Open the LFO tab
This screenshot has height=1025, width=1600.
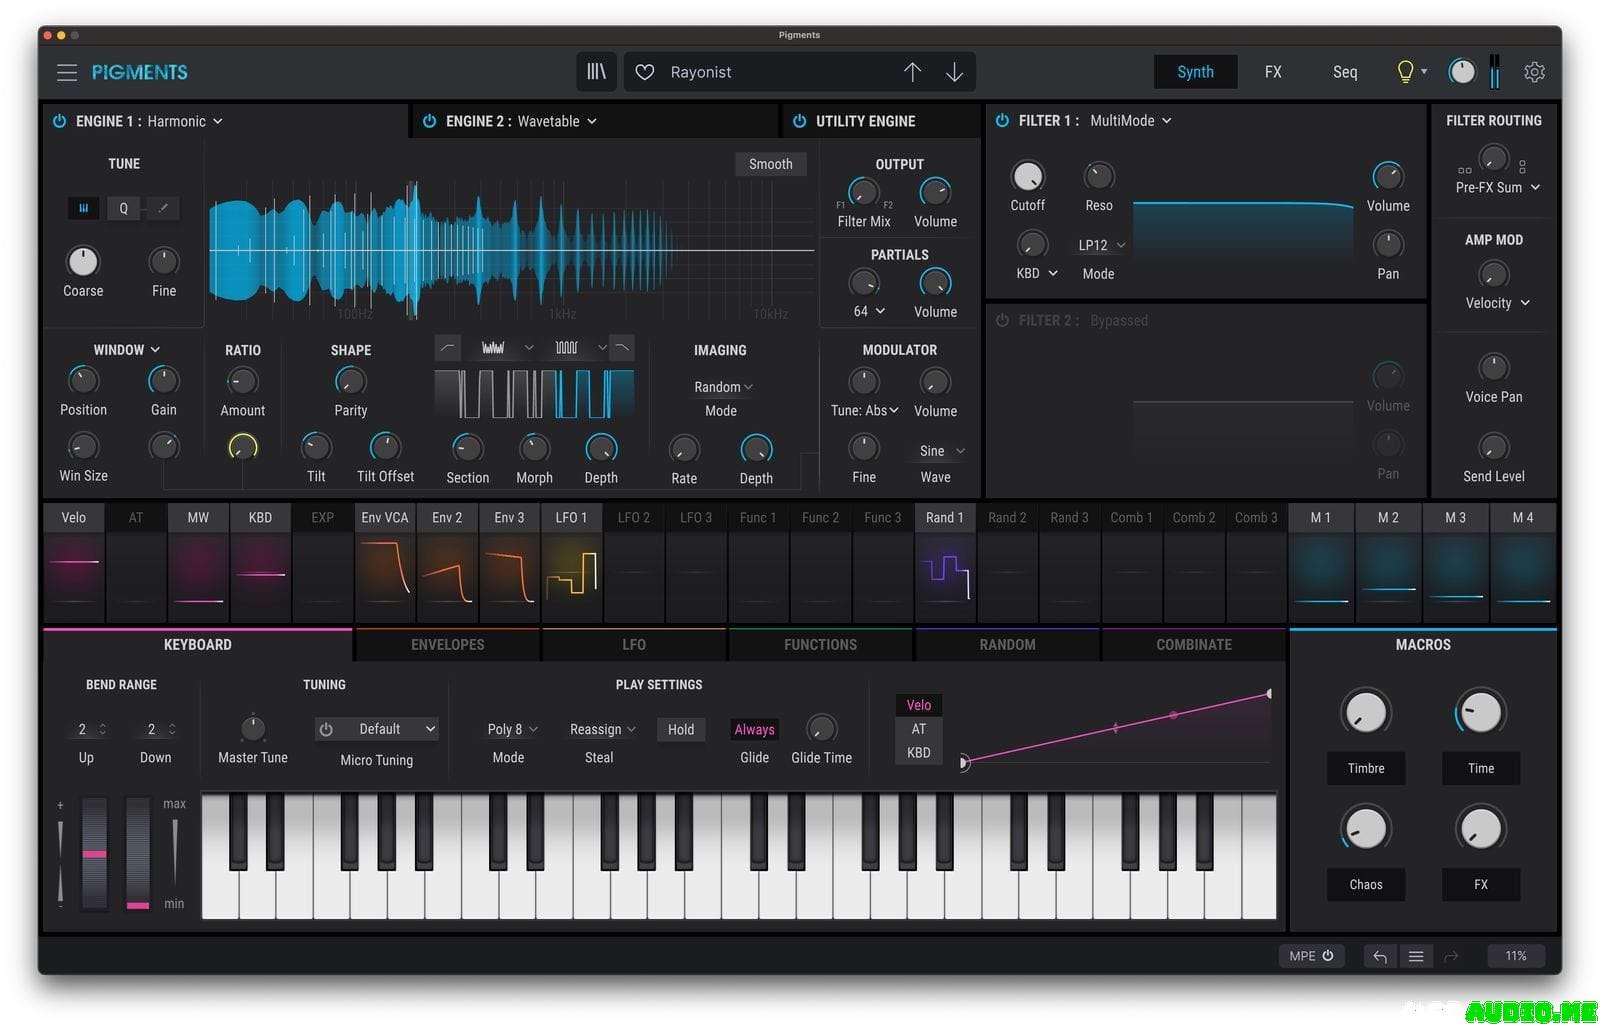coord(634,645)
